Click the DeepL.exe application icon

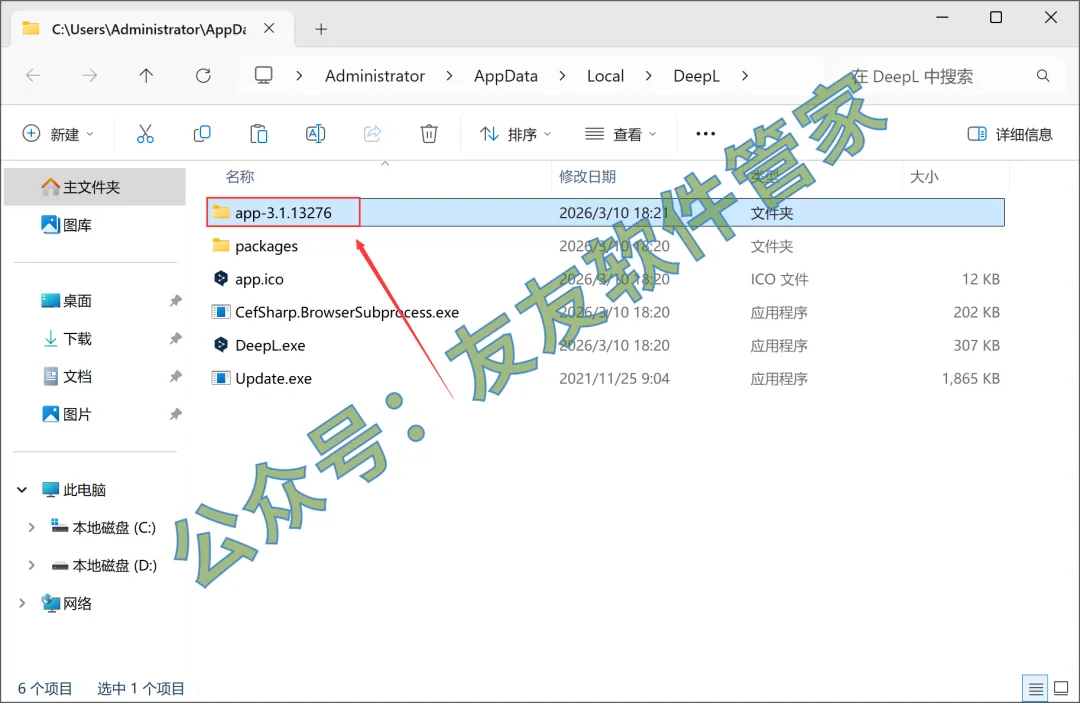[x=220, y=344]
